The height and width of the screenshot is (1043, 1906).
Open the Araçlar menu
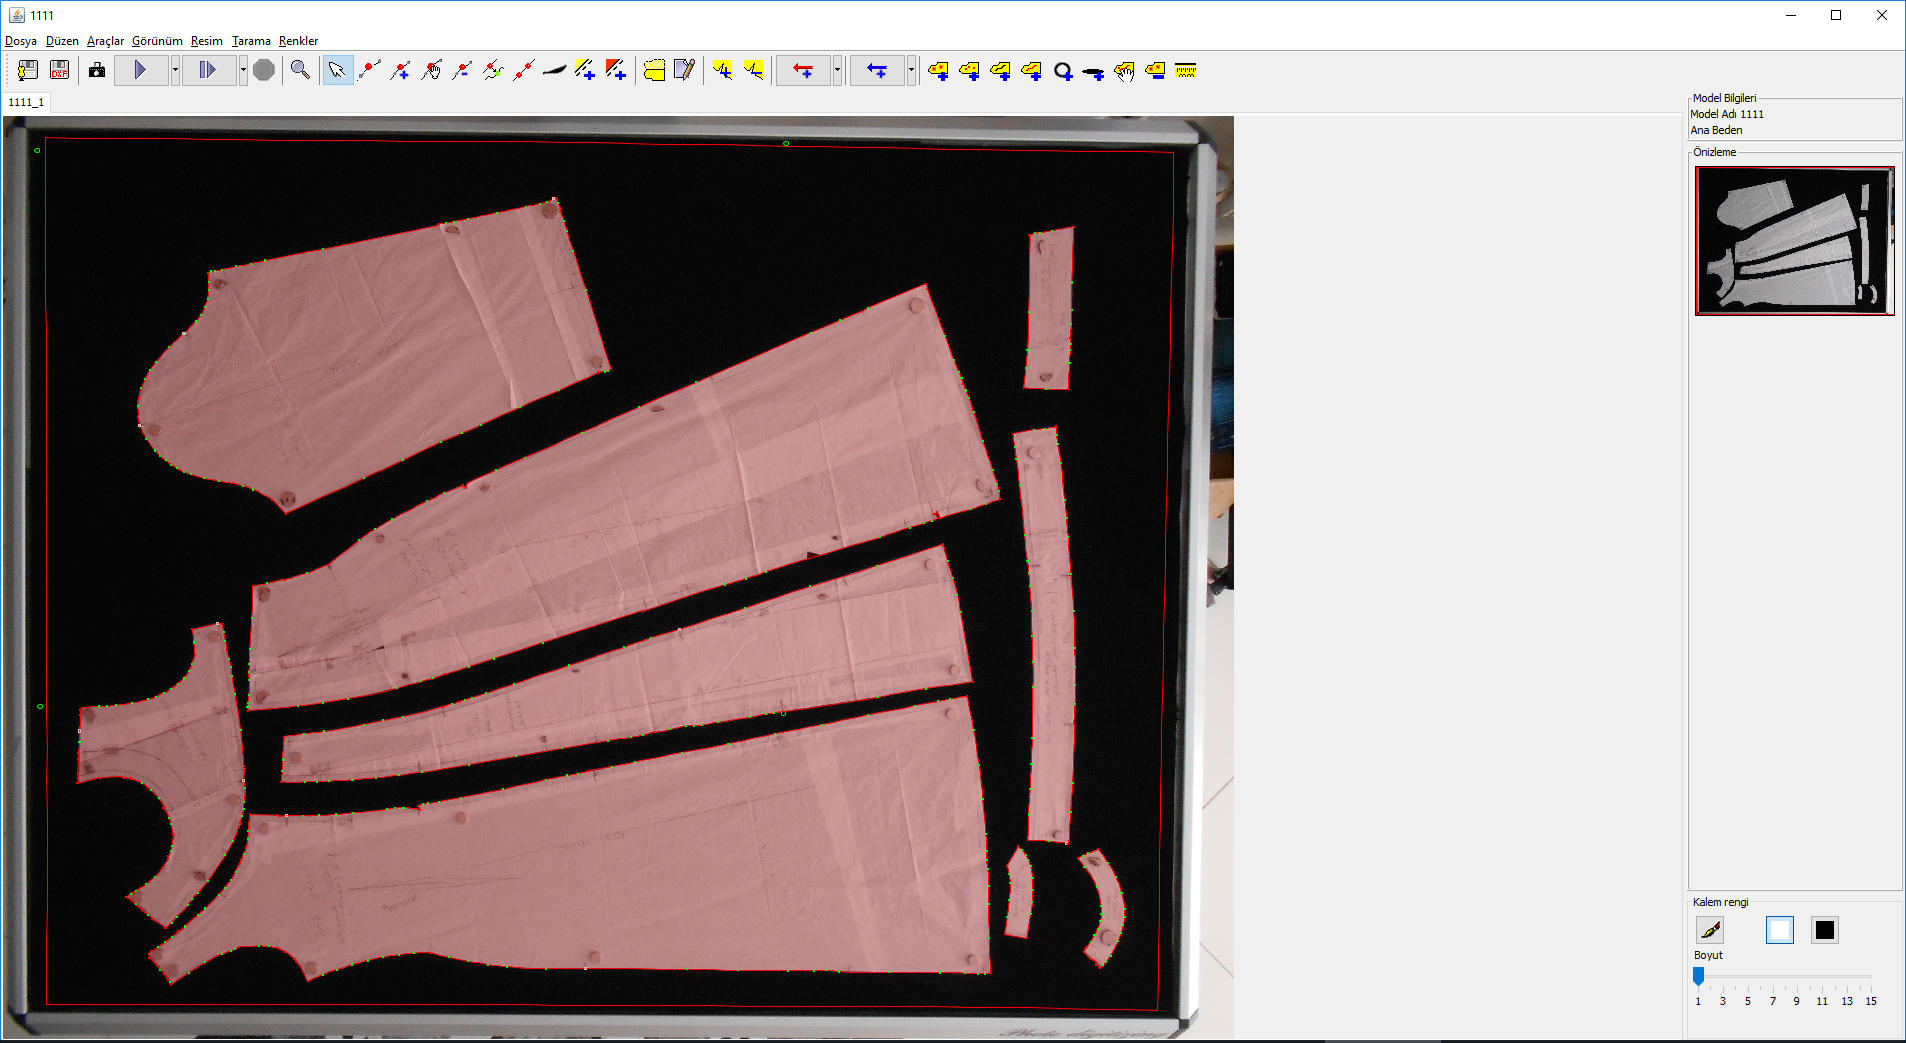(105, 41)
